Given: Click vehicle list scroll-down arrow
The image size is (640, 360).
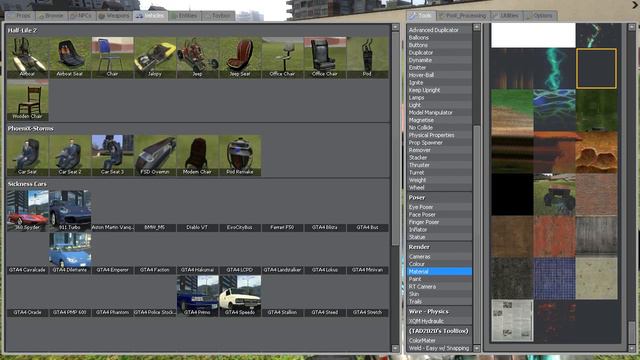Looking at the screenshot, I should (395, 348).
